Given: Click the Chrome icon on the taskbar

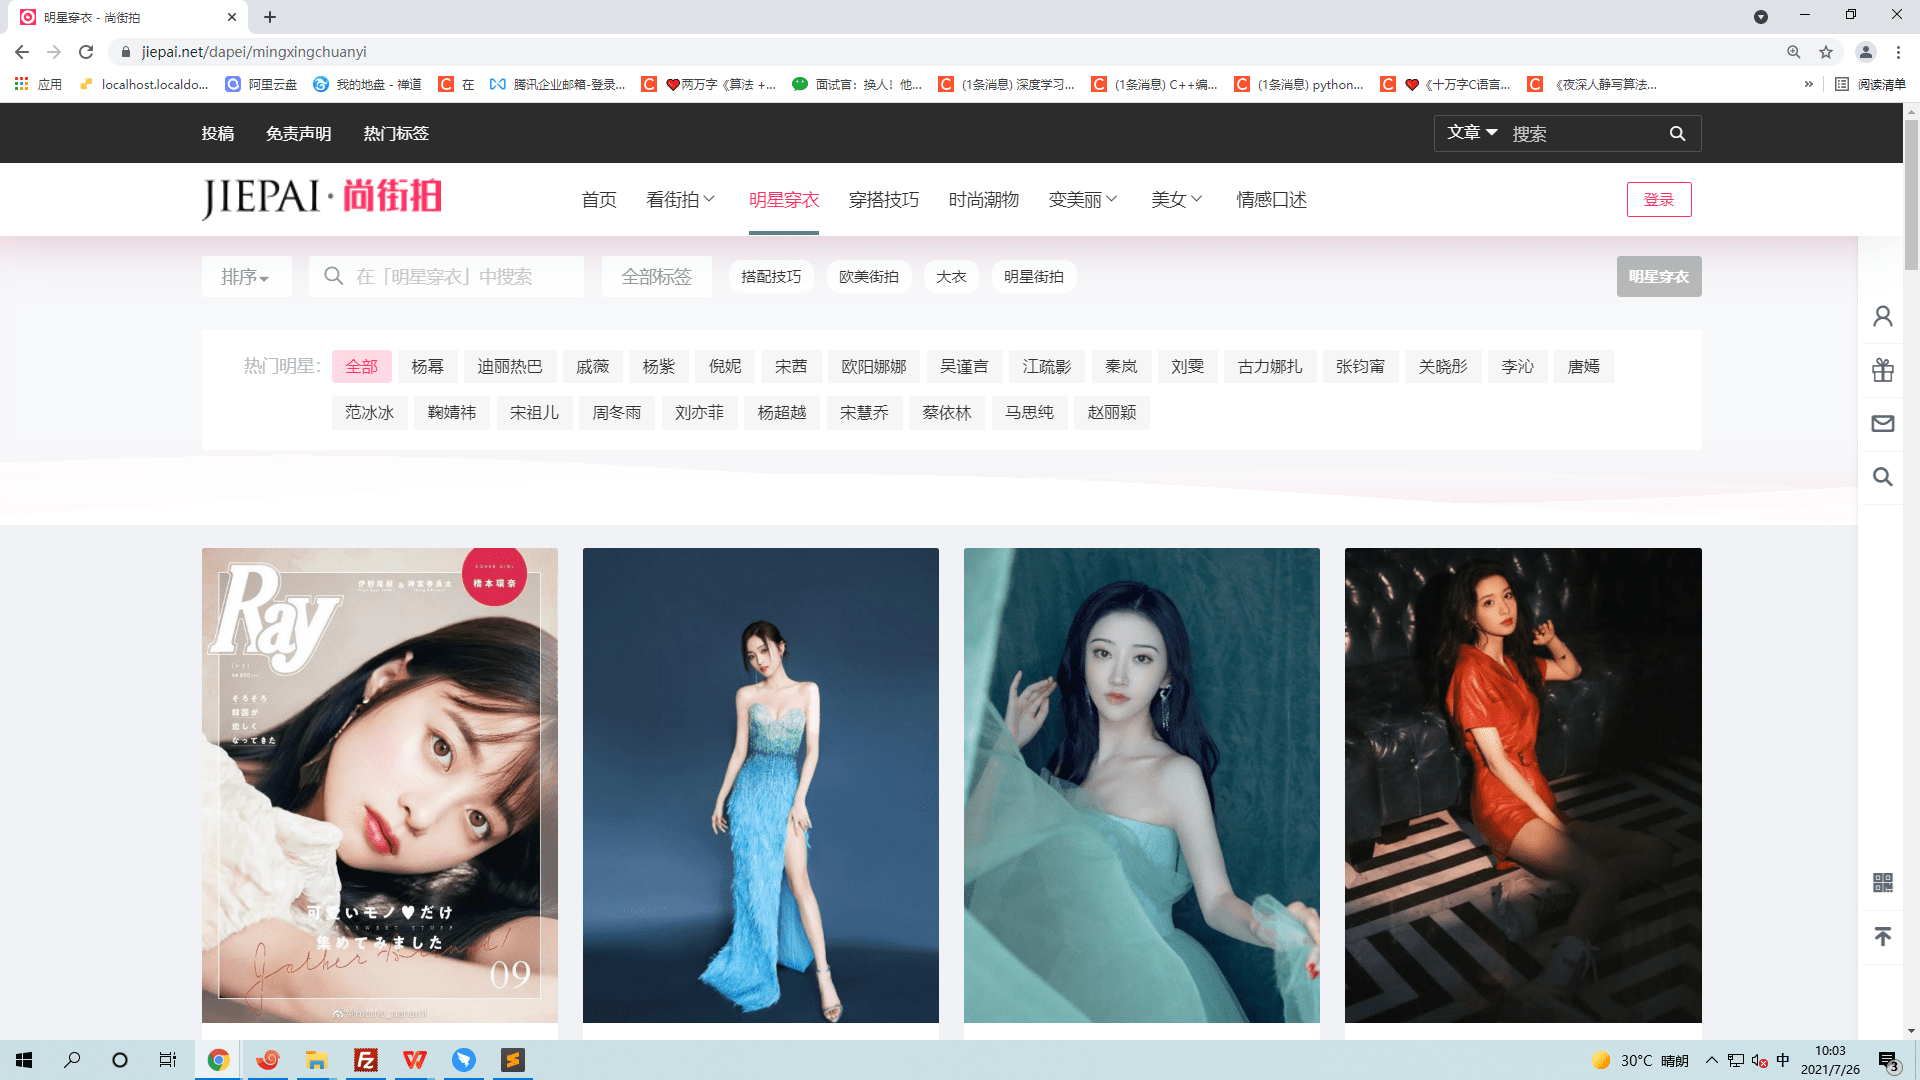Looking at the screenshot, I should coord(218,1060).
